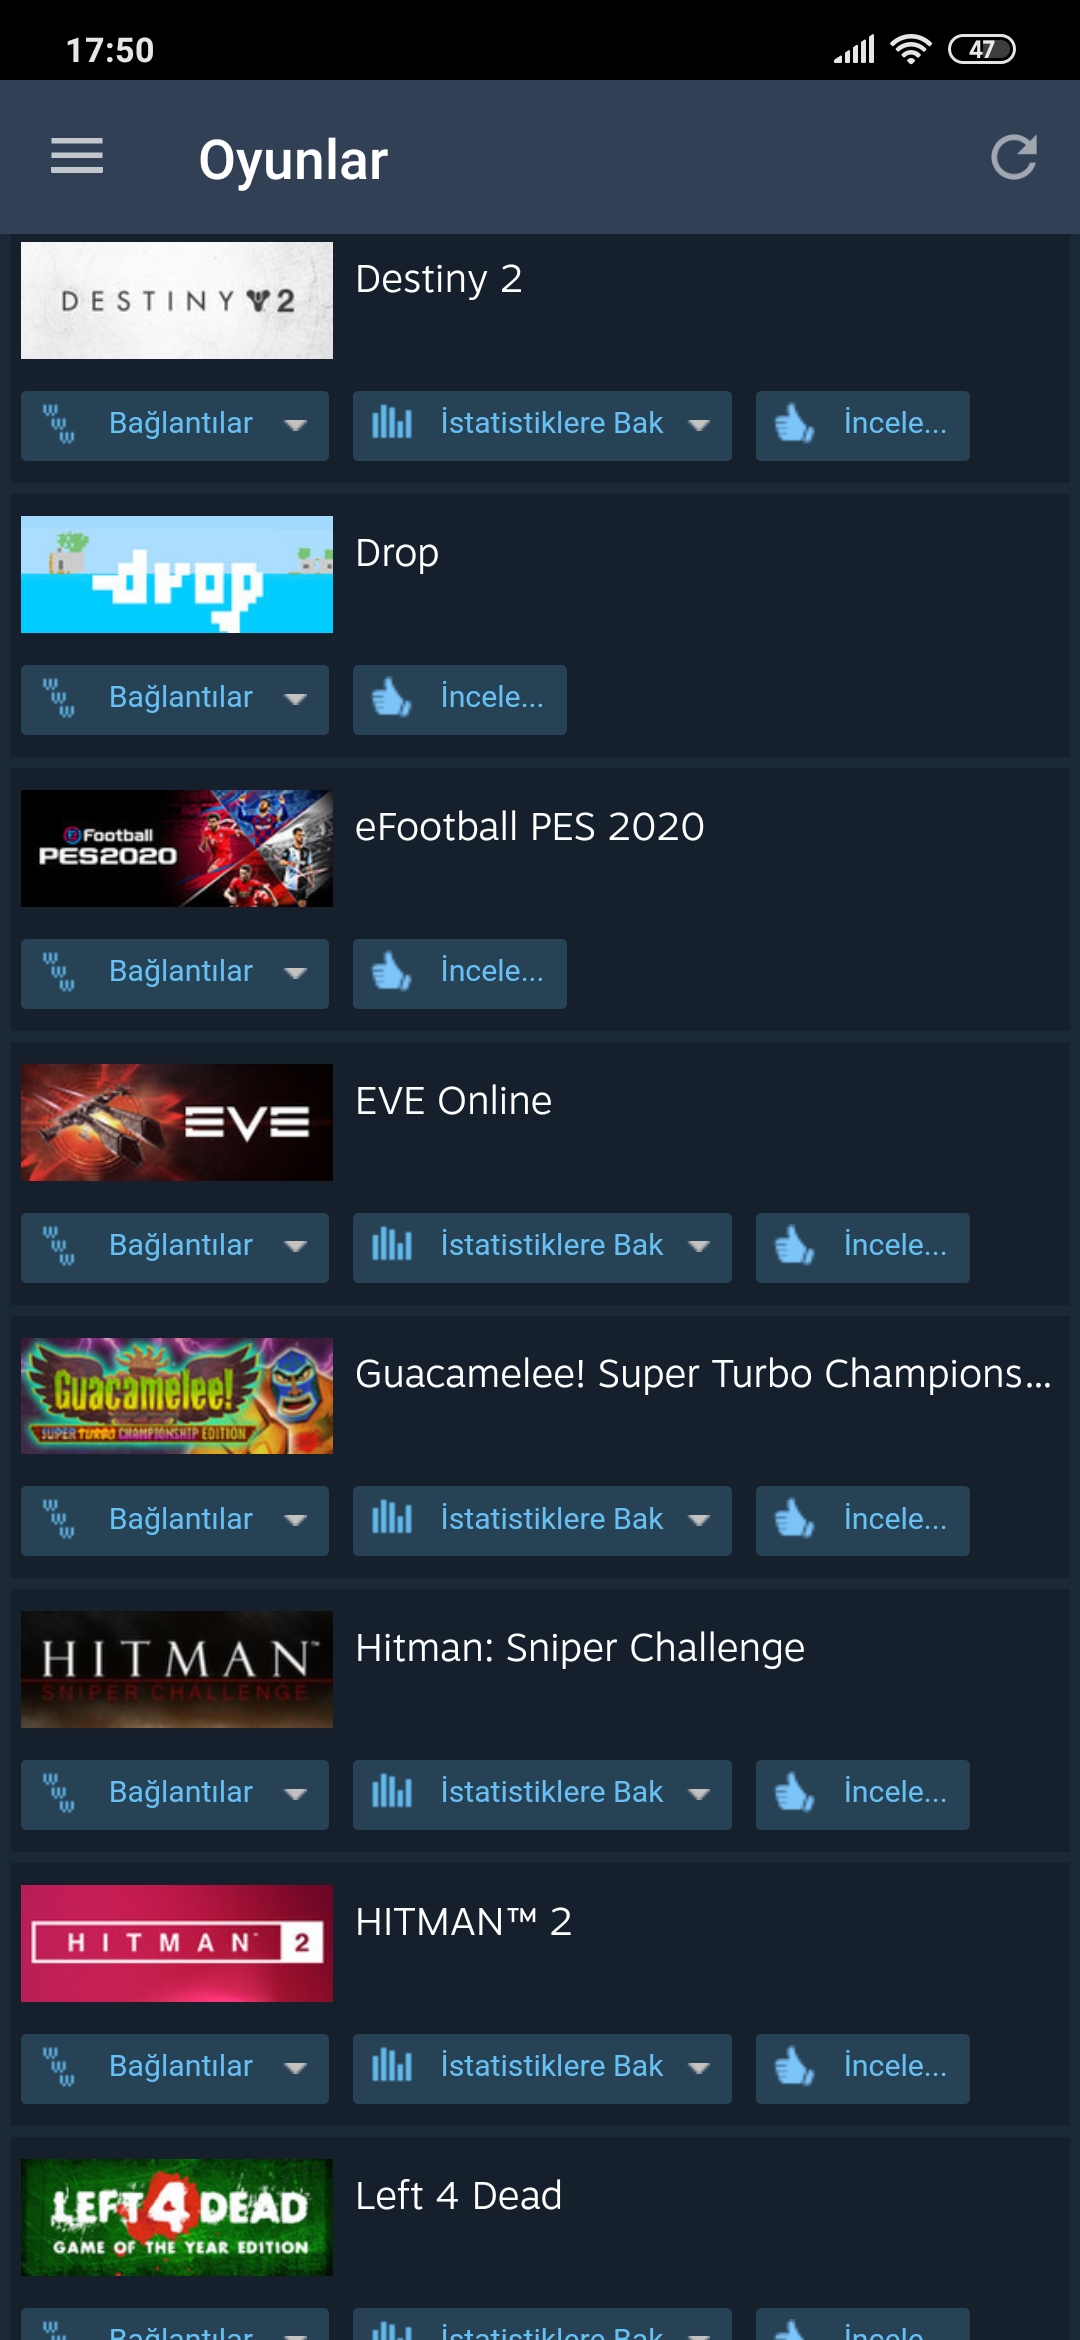Screen dimensions: 1080x2340
Task: Tap the stats bar icon for Destiny 2
Action: click(391, 423)
